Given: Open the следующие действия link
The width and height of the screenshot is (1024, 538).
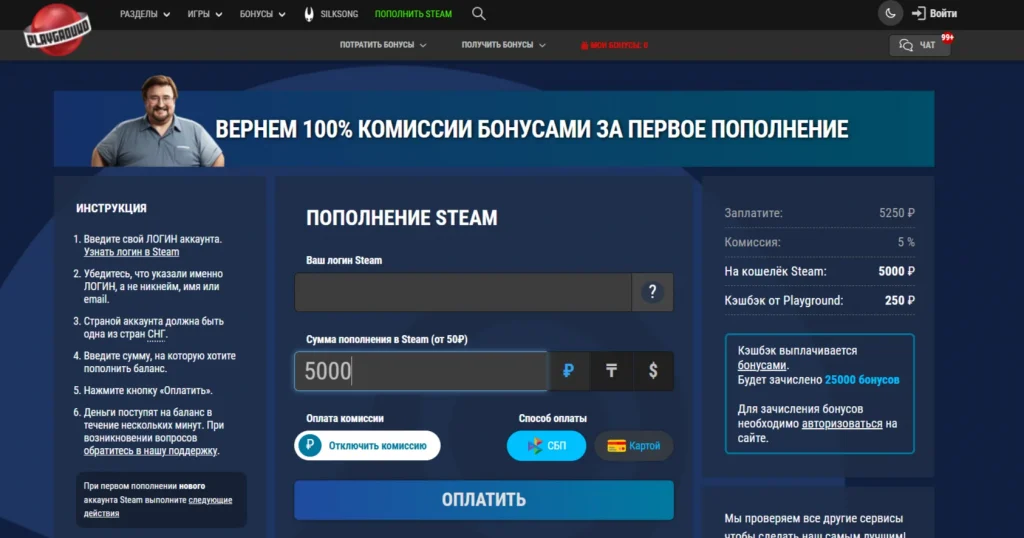Looking at the screenshot, I should coord(157,507).
